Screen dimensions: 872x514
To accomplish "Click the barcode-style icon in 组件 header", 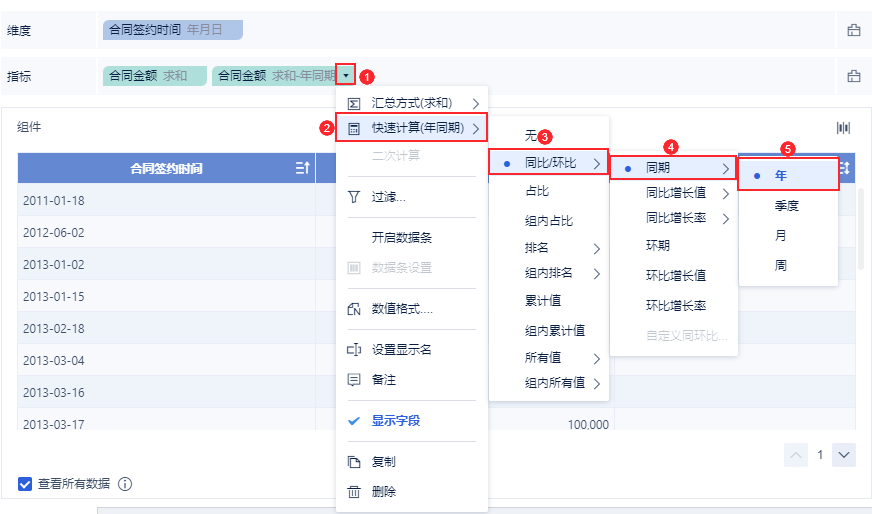I will (x=843, y=128).
